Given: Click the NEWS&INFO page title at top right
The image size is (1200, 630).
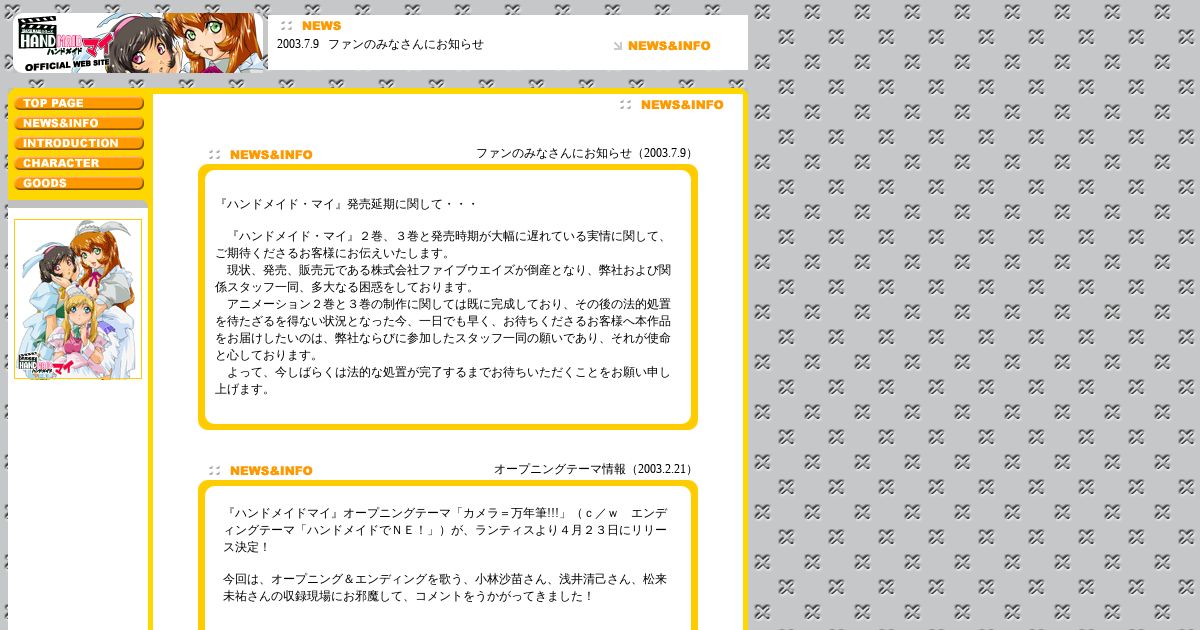Looking at the screenshot, I should tap(682, 105).
